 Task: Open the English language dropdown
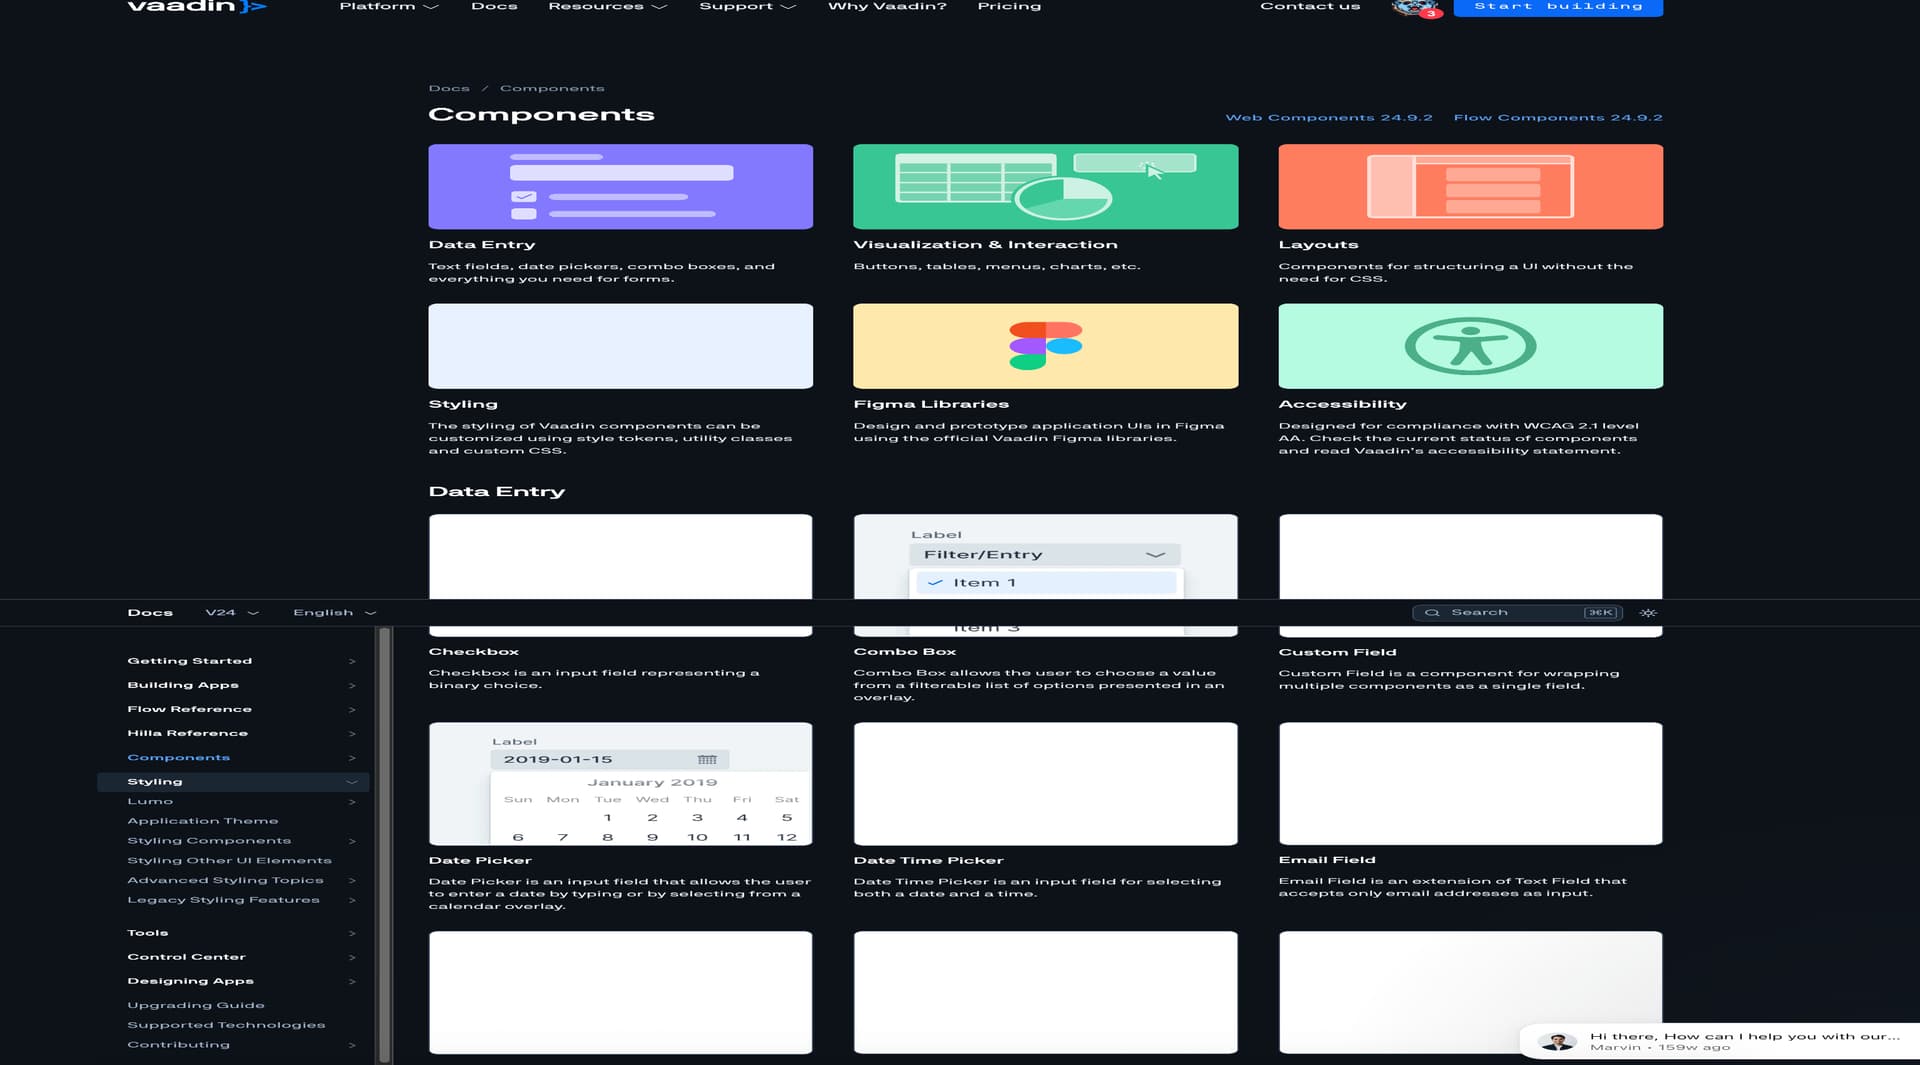[x=334, y=613]
